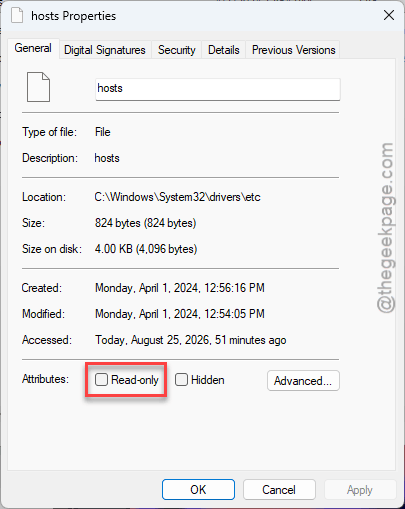Go to the Previous Versions tab
Screen dimensions: 405x509
(x=293, y=50)
